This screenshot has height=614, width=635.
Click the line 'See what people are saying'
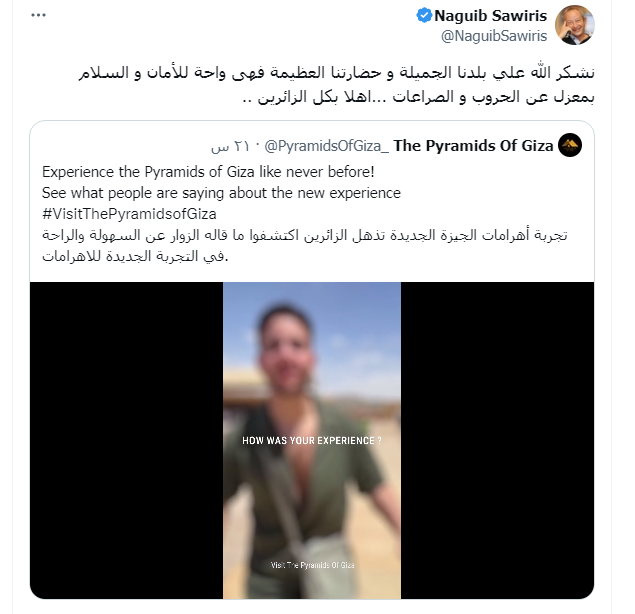pyautogui.click(x=221, y=193)
